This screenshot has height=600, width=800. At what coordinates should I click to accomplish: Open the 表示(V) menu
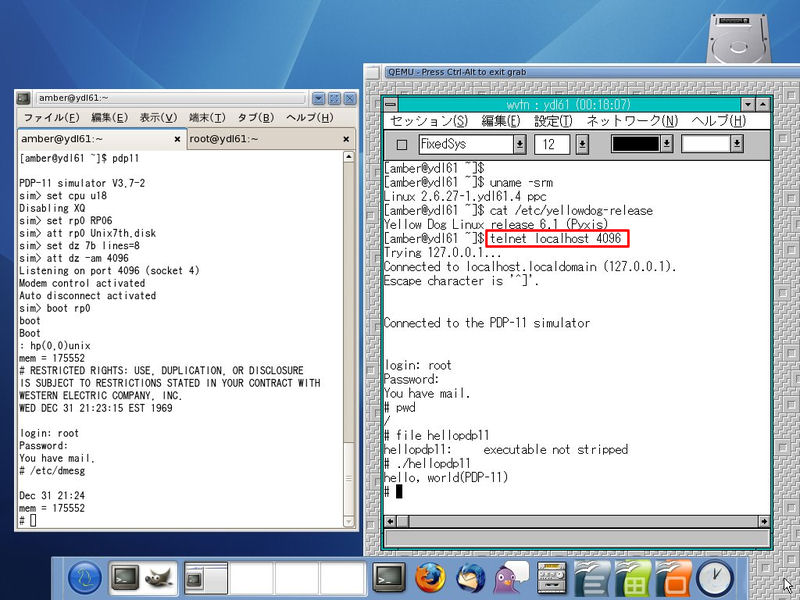158,117
